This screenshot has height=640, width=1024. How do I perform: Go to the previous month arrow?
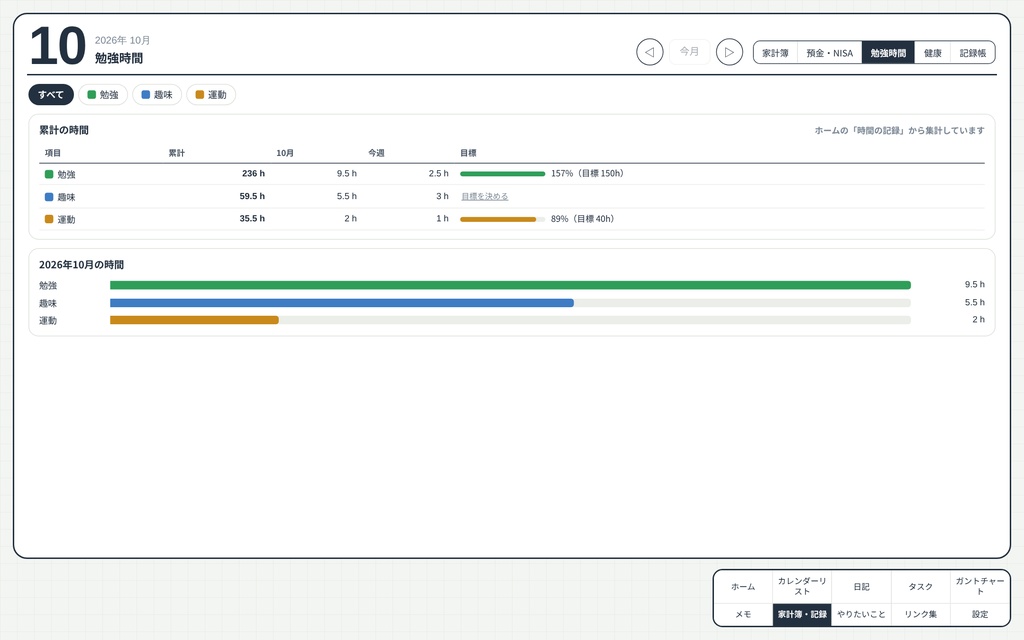650,52
